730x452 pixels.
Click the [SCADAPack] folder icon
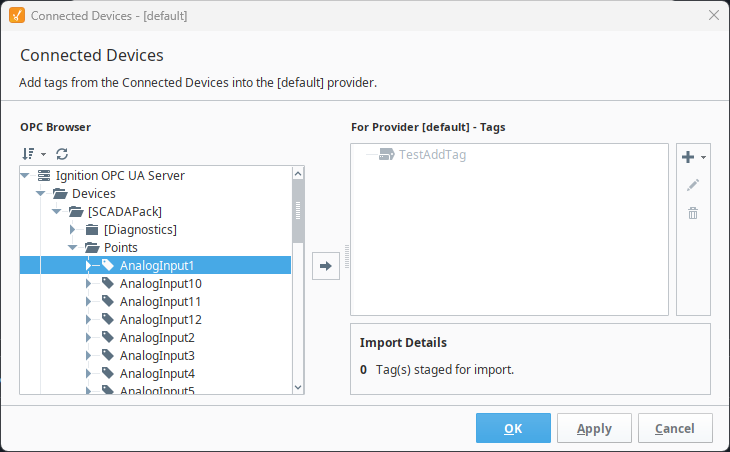click(x=76, y=211)
